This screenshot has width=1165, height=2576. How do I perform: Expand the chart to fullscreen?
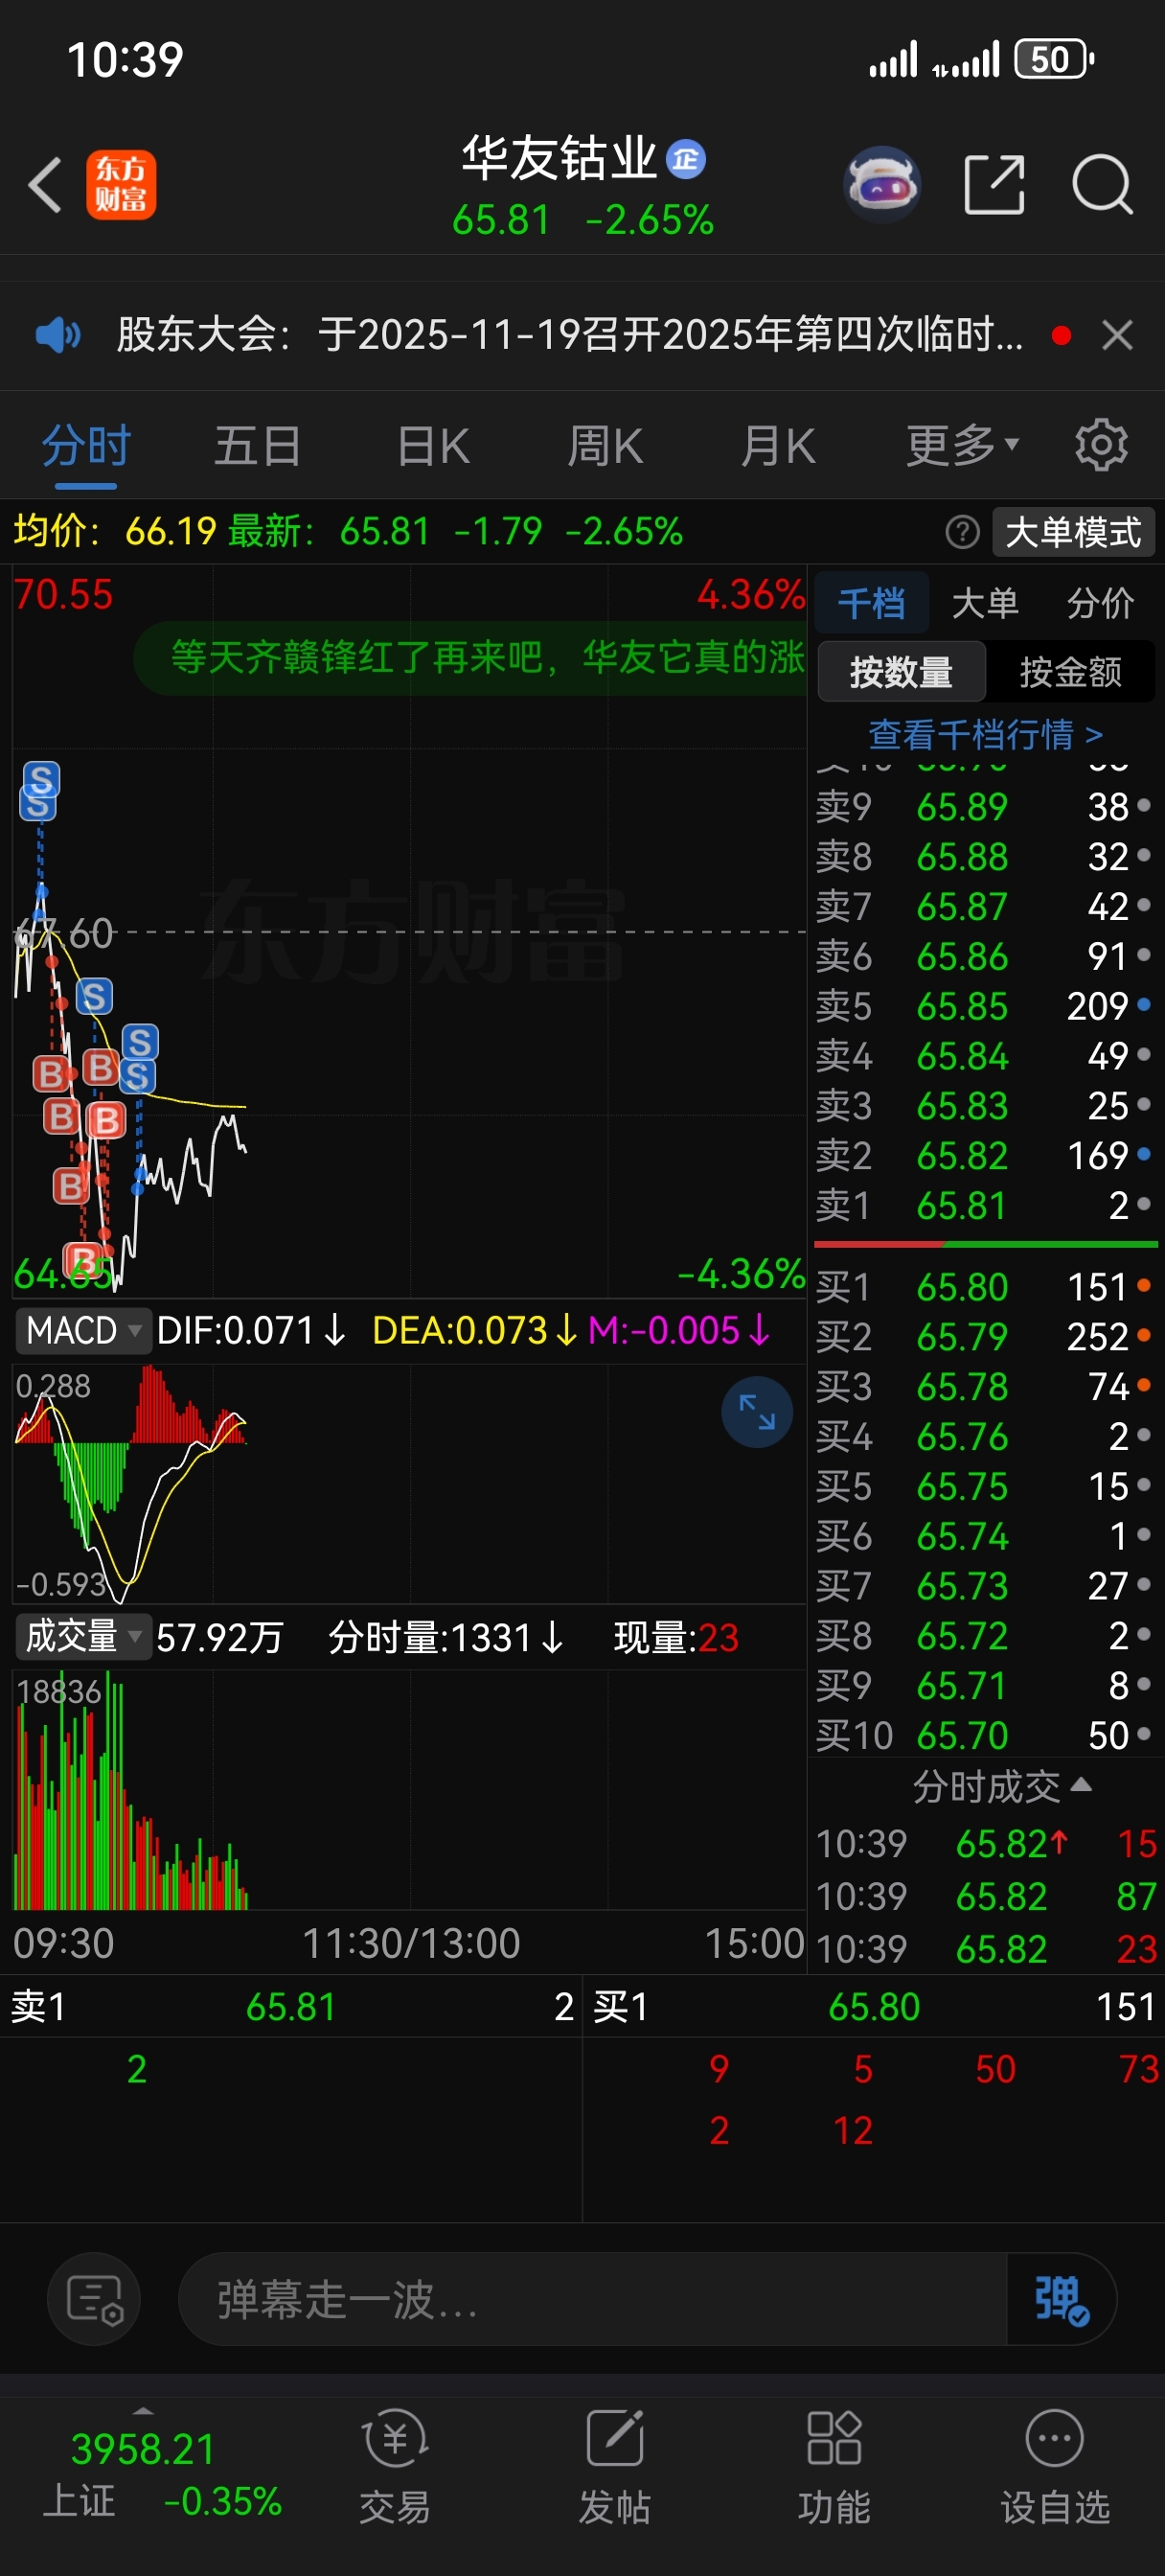(757, 1412)
